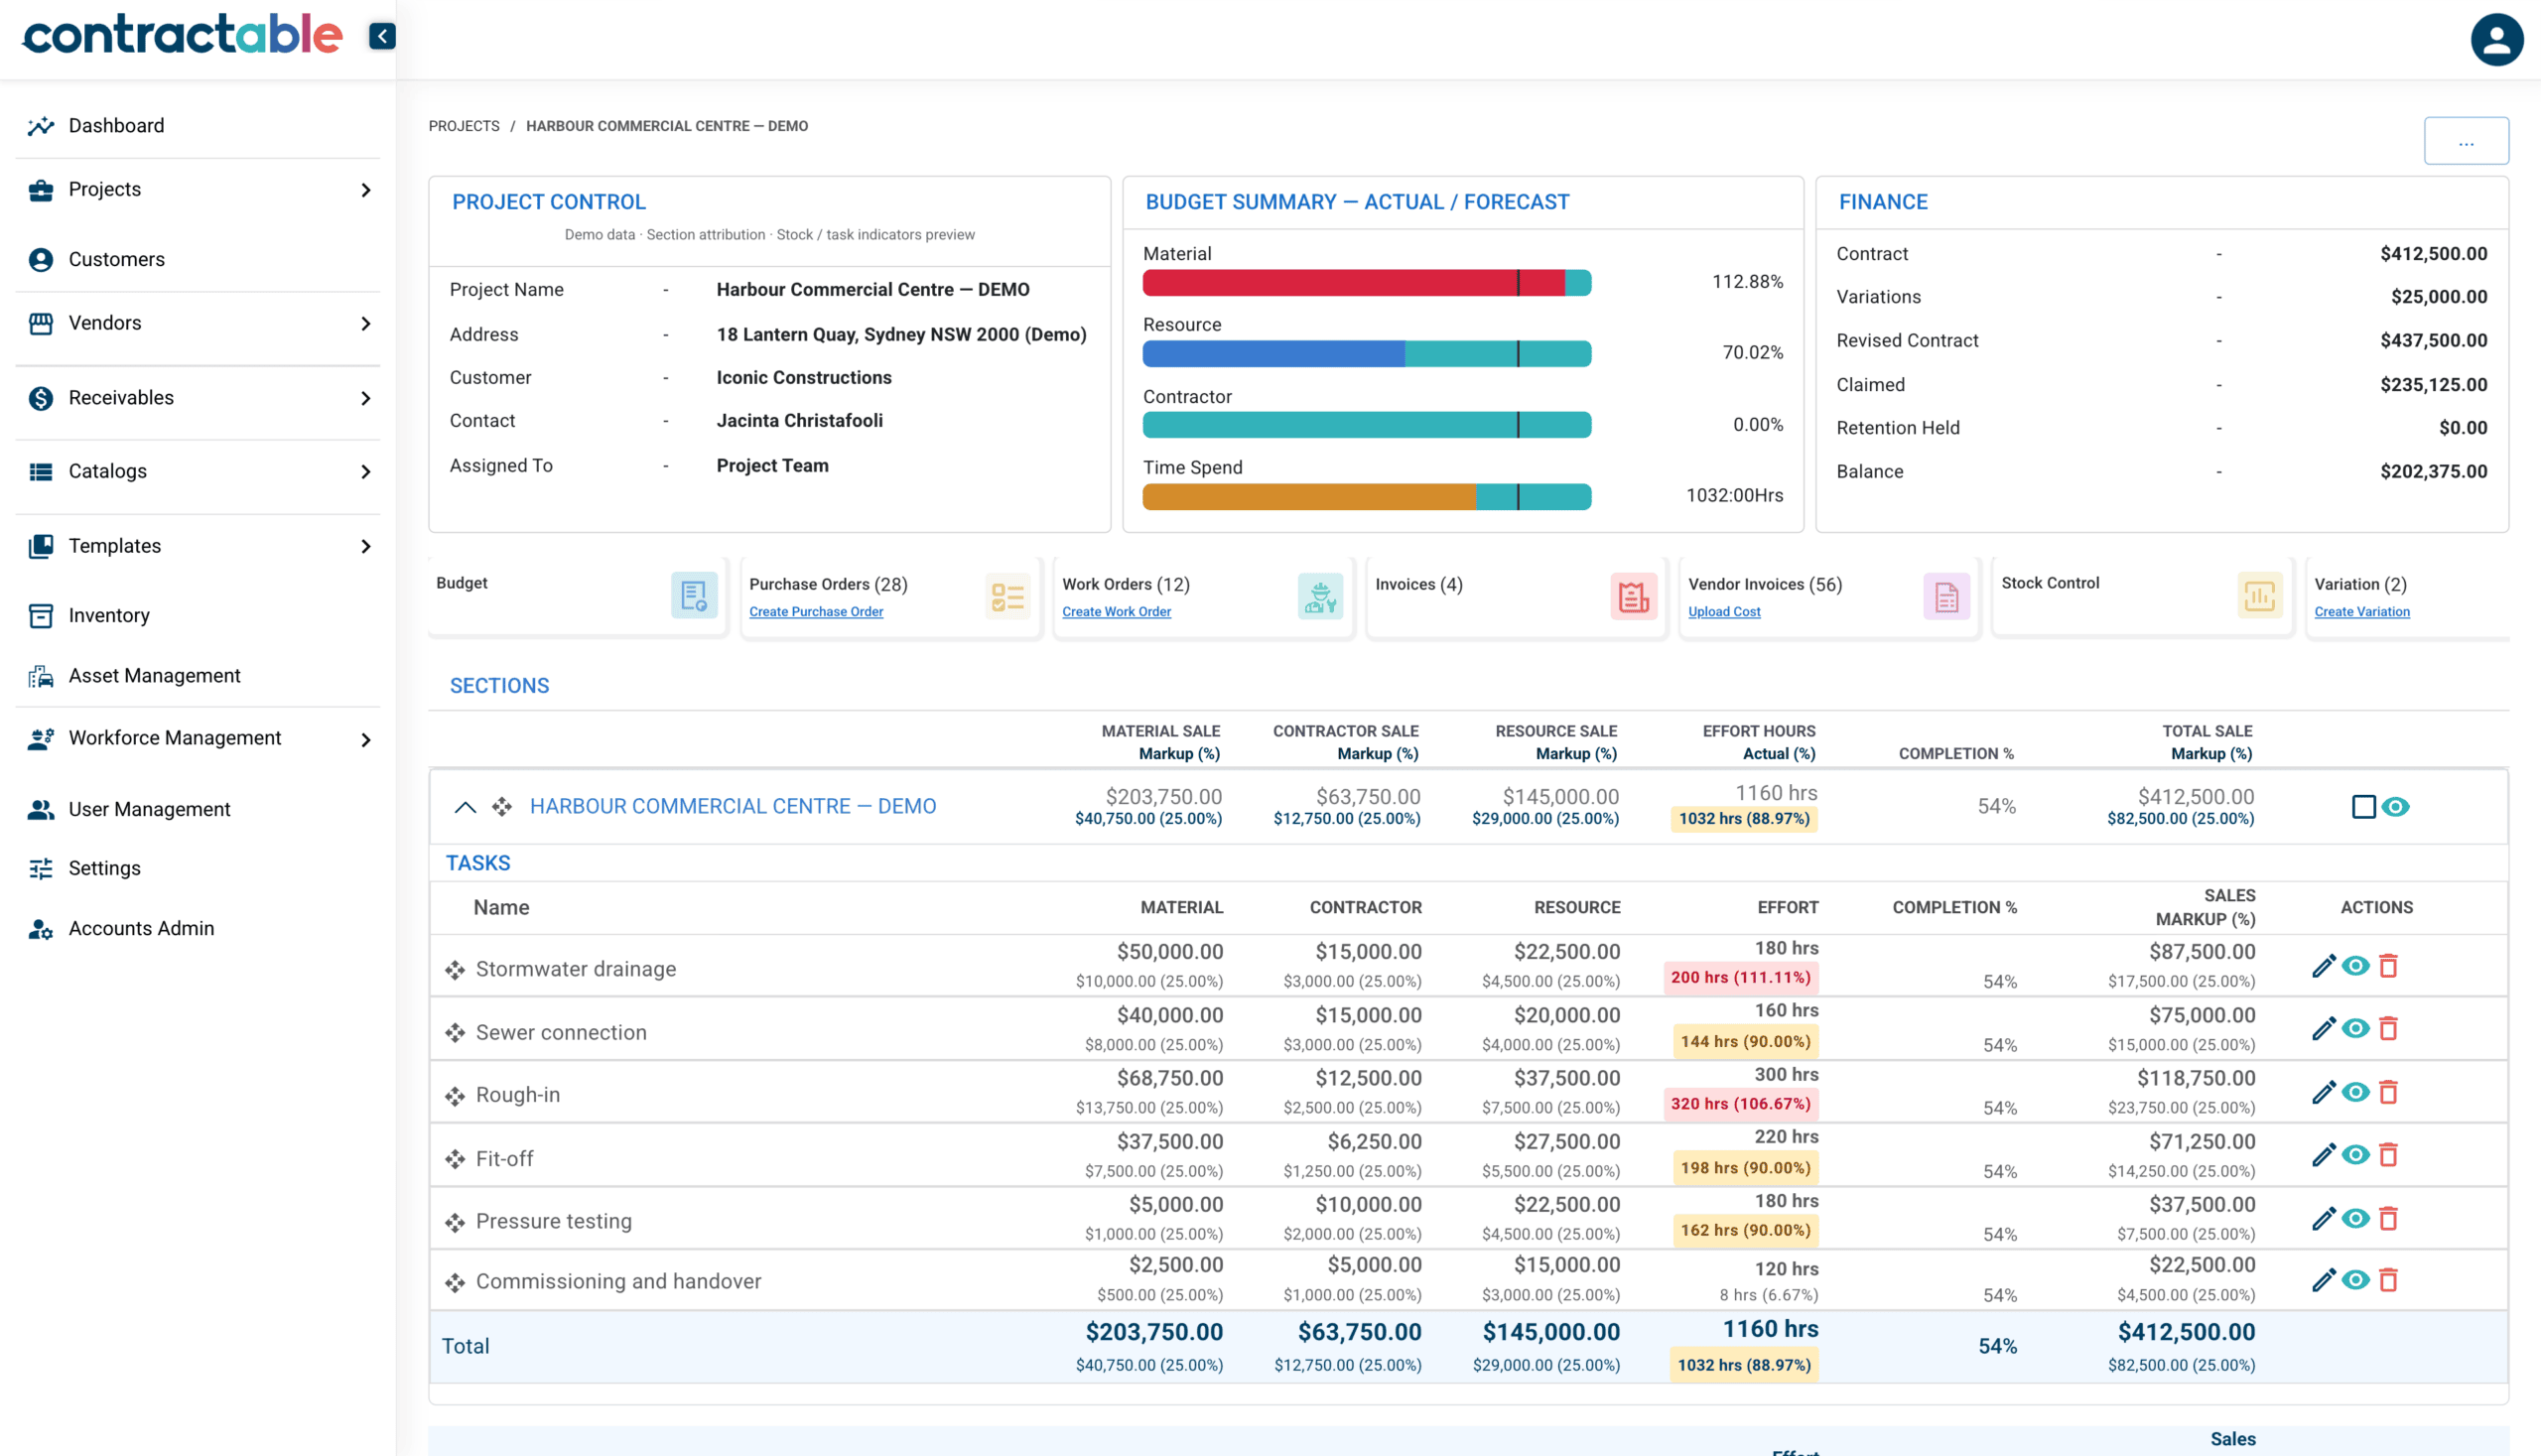Click the Stock Control chart icon
The width and height of the screenshot is (2541, 1456).
tap(2259, 597)
